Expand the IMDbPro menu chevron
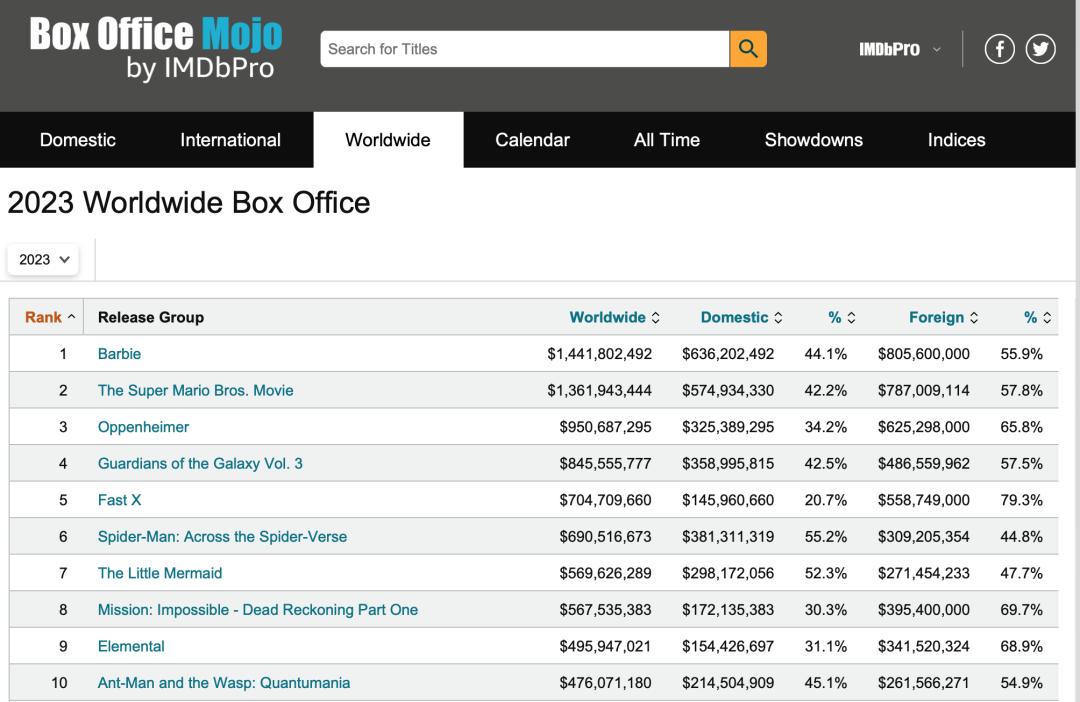Image resolution: width=1080 pixels, height=702 pixels. pos(937,50)
